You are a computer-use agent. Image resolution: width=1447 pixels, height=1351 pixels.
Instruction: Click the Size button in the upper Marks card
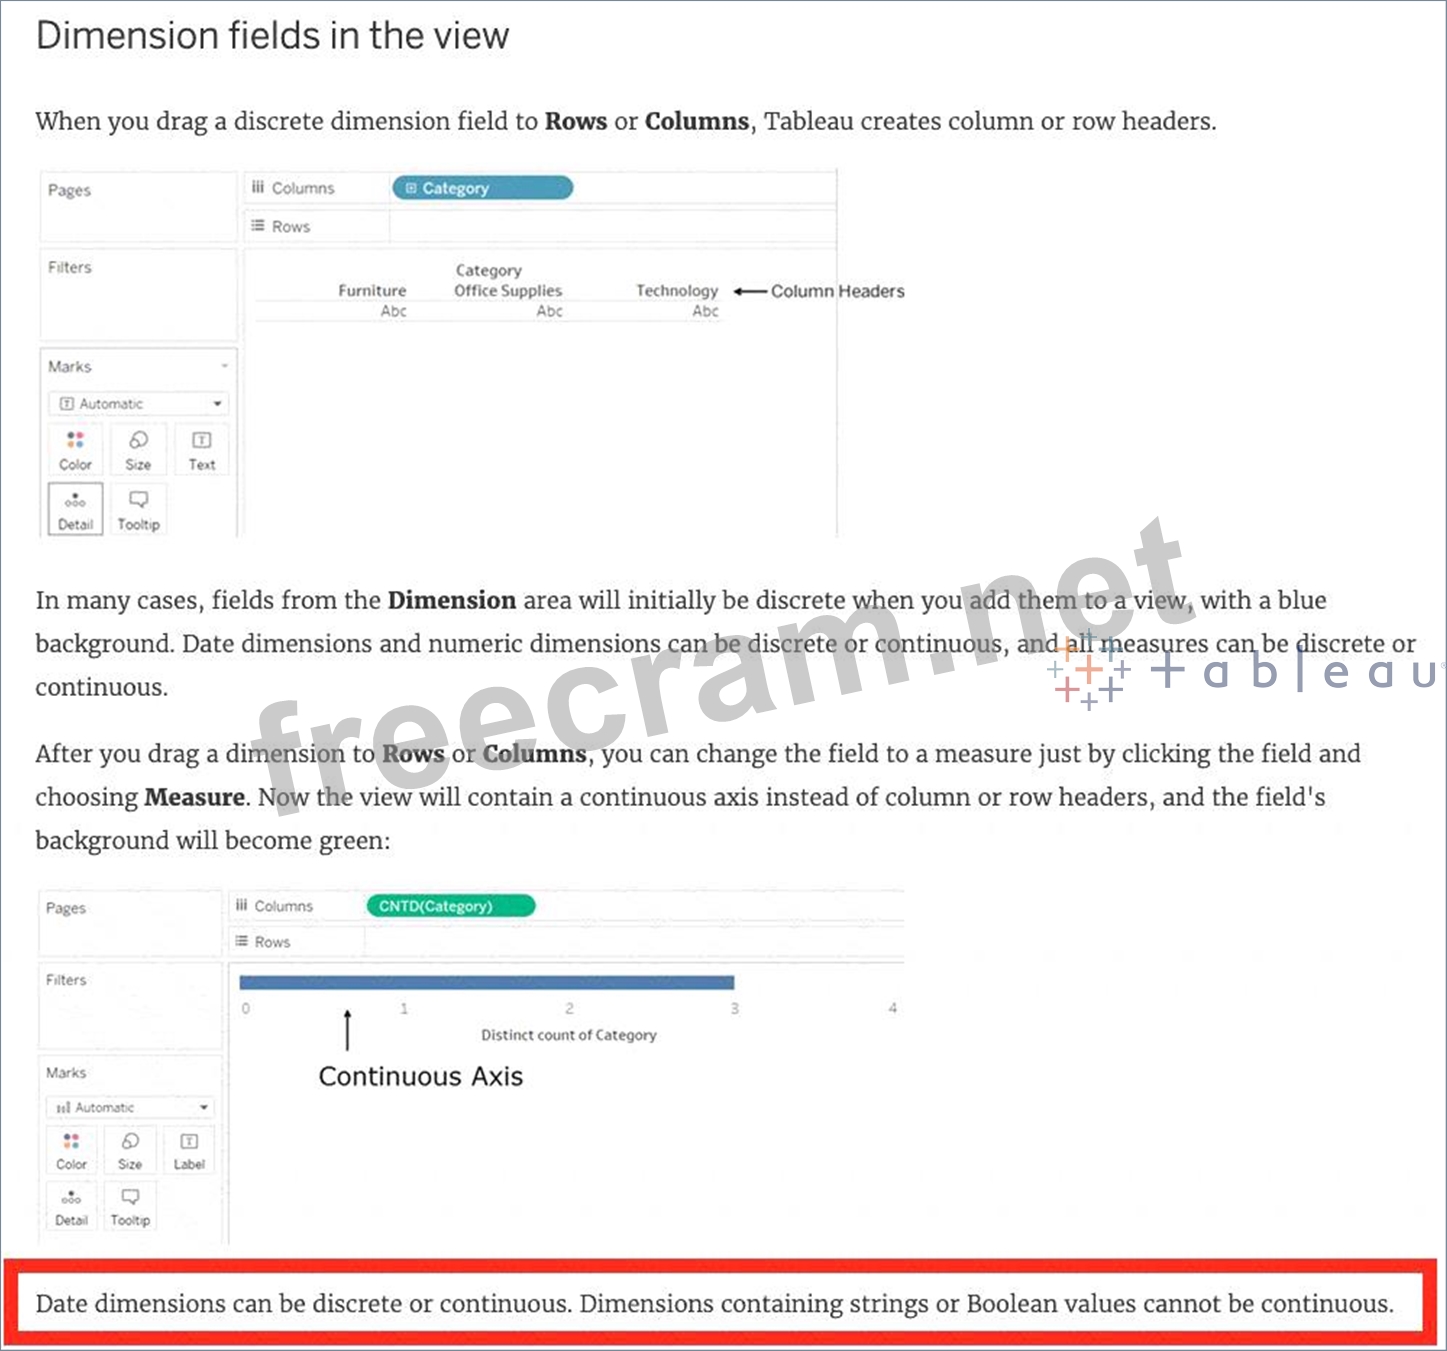point(138,450)
